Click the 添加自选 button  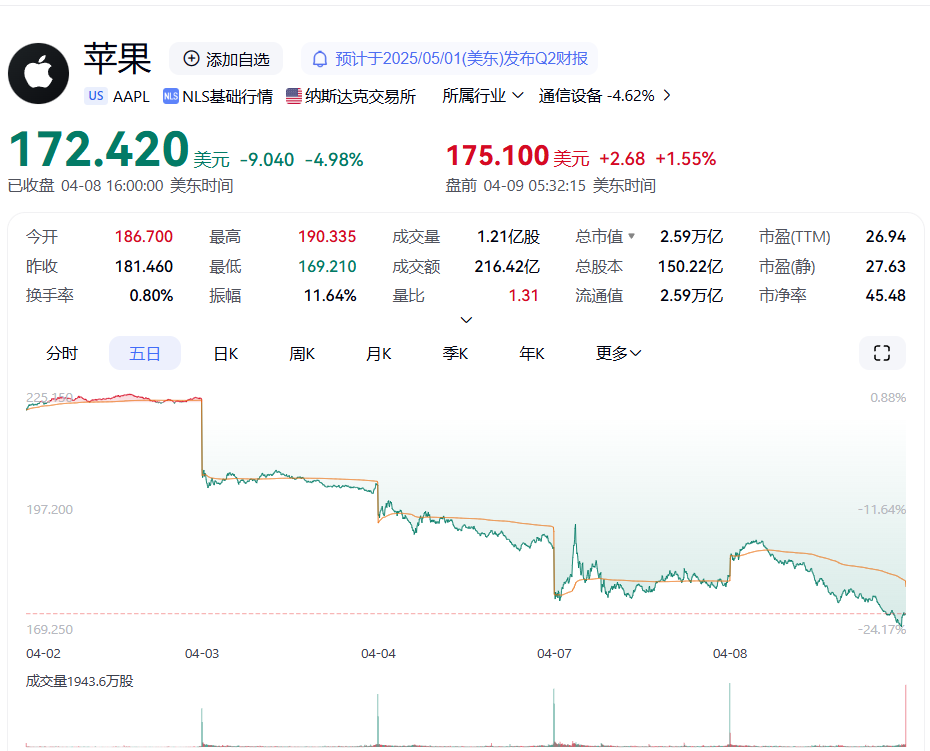pyautogui.click(x=226, y=59)
